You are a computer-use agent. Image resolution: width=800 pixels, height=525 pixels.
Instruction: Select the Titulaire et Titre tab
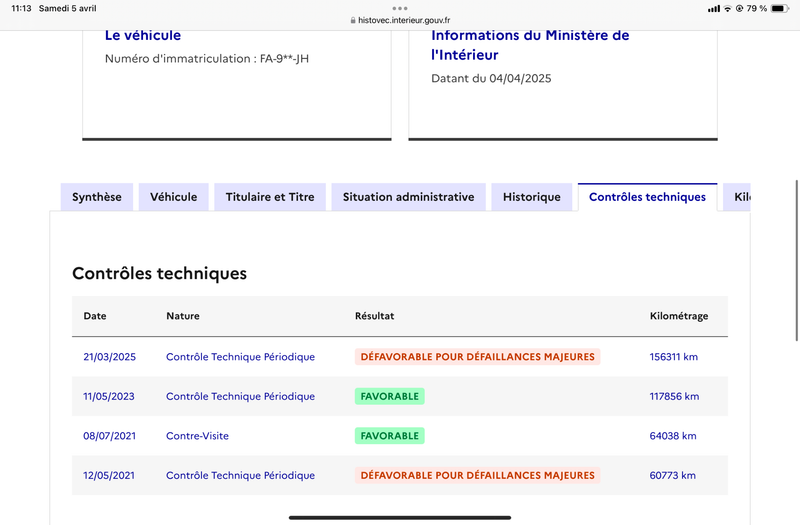pos(270,197)
